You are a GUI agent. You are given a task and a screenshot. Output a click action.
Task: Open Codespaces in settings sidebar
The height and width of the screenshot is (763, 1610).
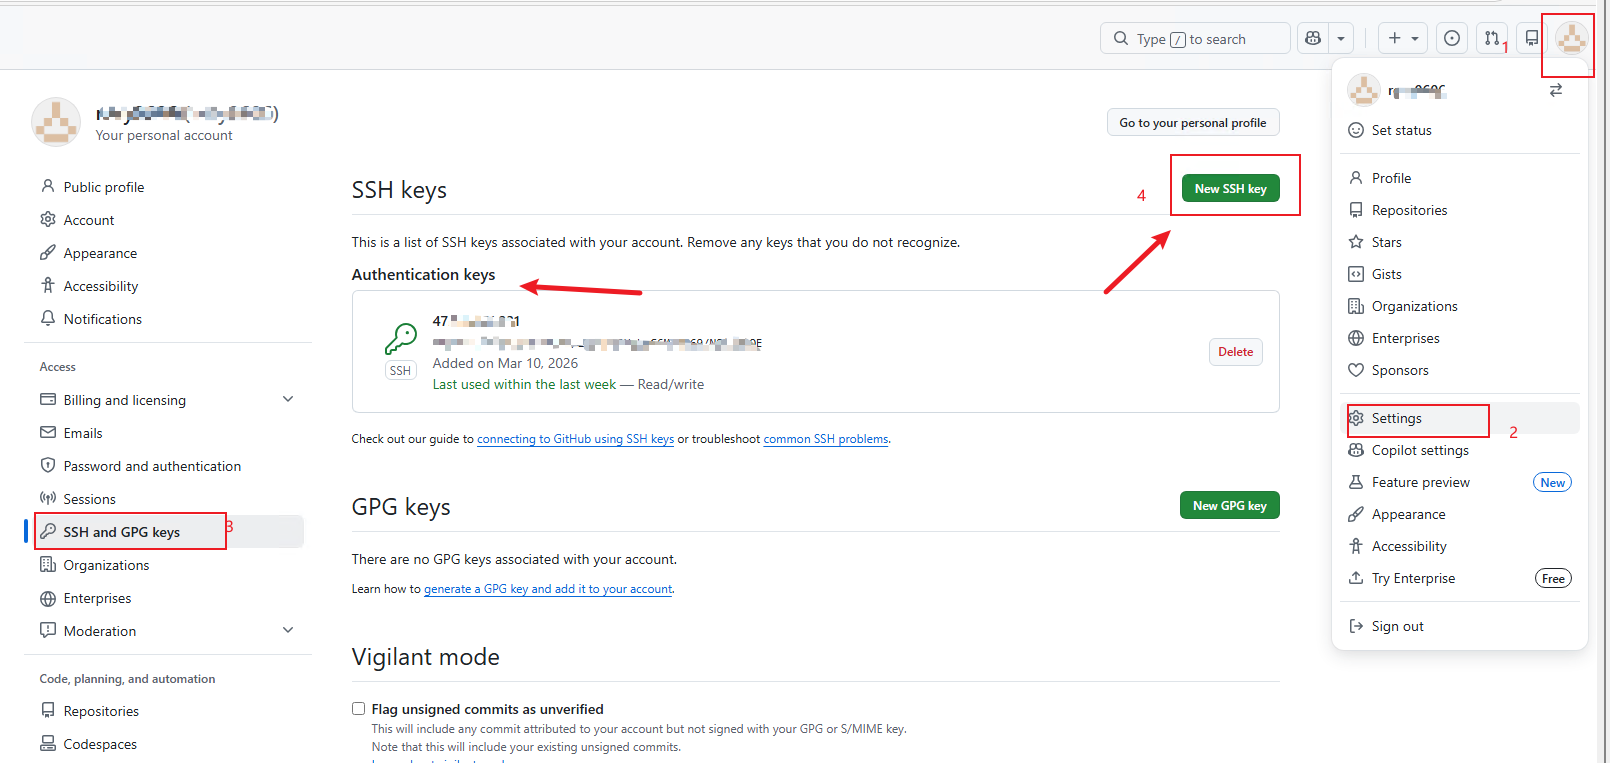(x=168, y=744)
